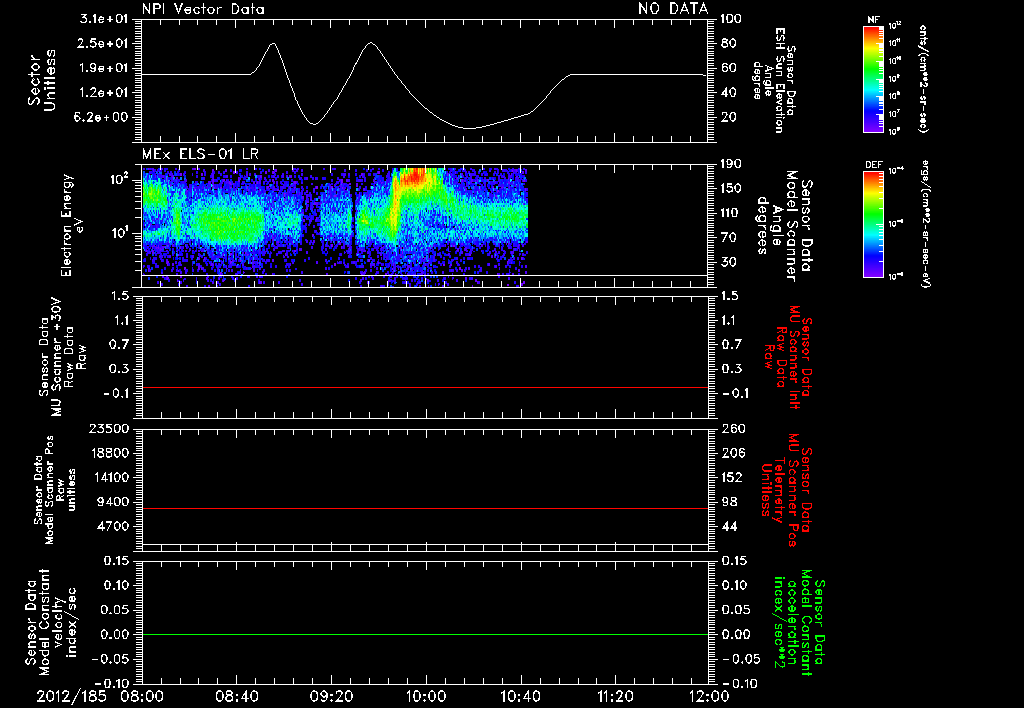1024x708 pixels.
Task: Click the red line in MU Scanner +30V panel
Action: click(425, 388)
